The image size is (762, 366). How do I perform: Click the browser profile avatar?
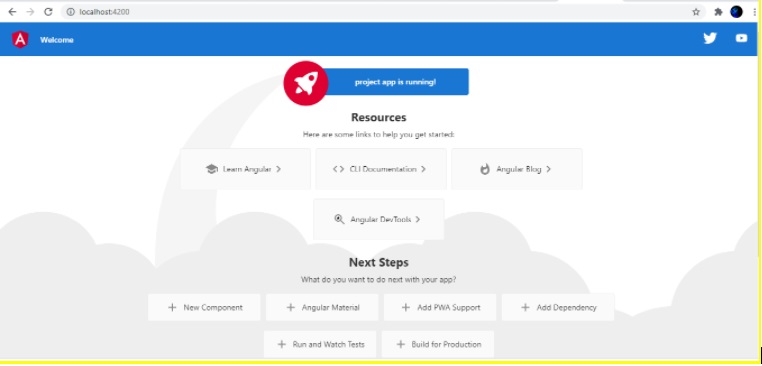click(x=737, y=12)
